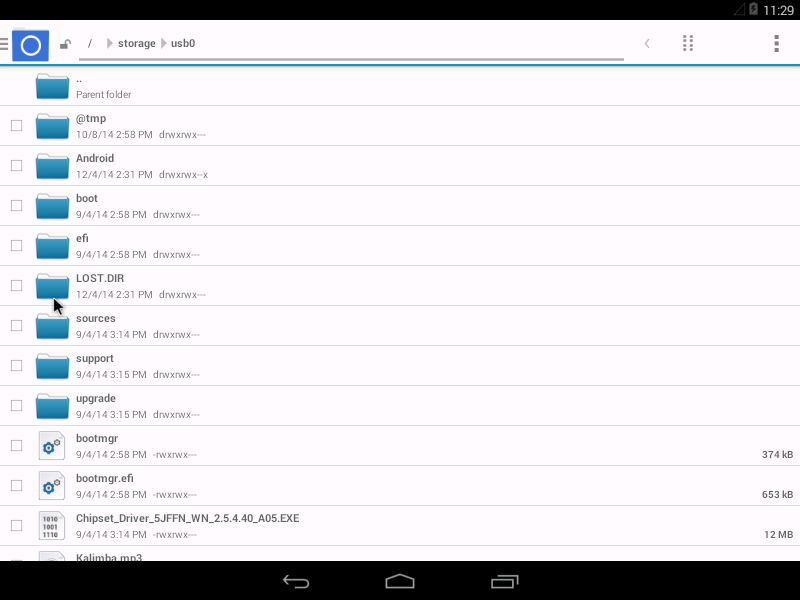Open the hamburger navigation drawer icon
This screenshot has height=600, width=800.
point(4,44)
